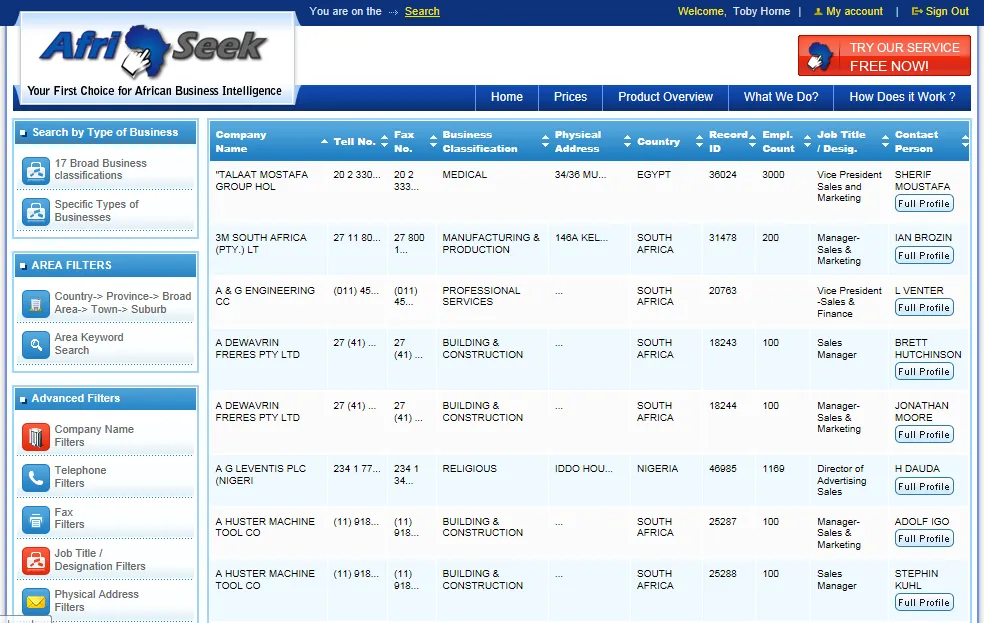
Task: Open 17 Broad Business classifications icon
Action: tap(36, 170)
